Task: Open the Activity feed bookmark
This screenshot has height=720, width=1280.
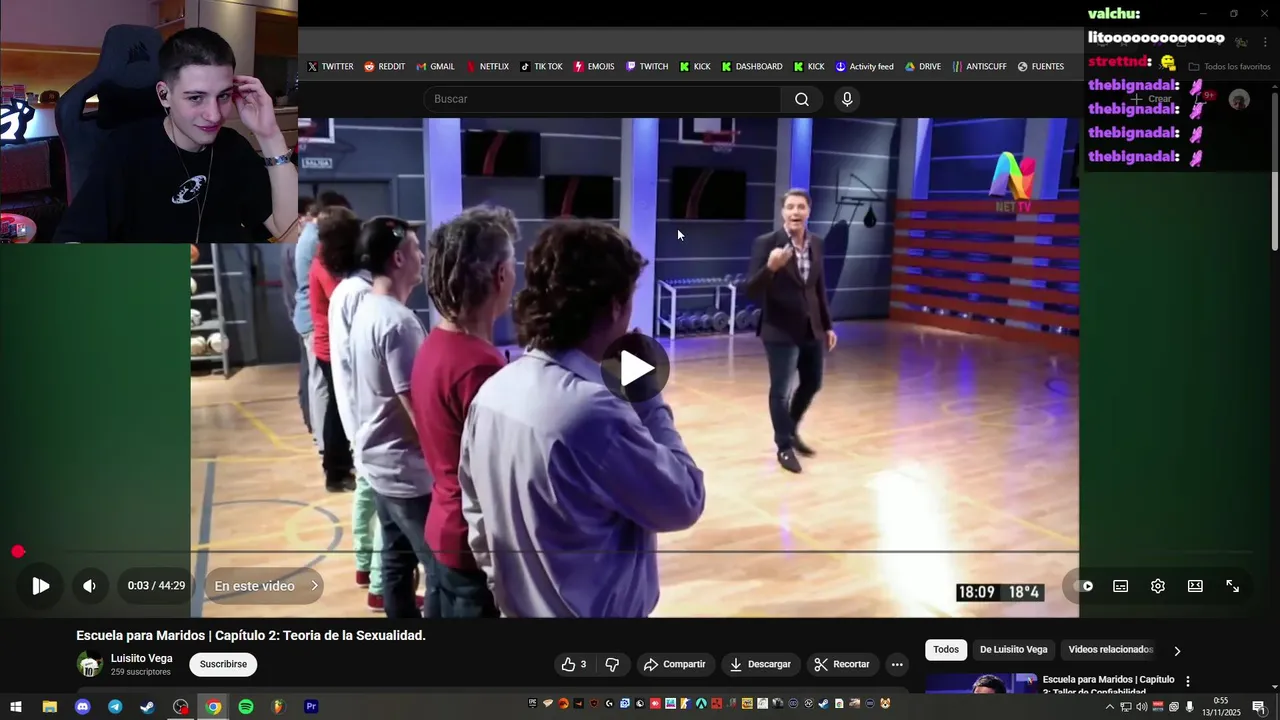Action: pyautogui.click(x=865, y=67)
